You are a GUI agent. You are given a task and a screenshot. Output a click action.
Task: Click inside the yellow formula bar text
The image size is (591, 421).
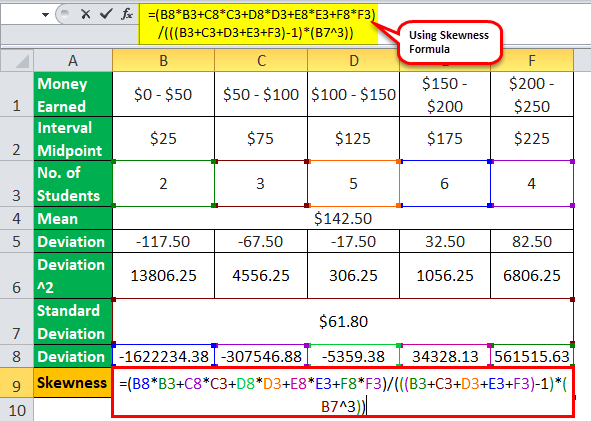tap(259, 24)
